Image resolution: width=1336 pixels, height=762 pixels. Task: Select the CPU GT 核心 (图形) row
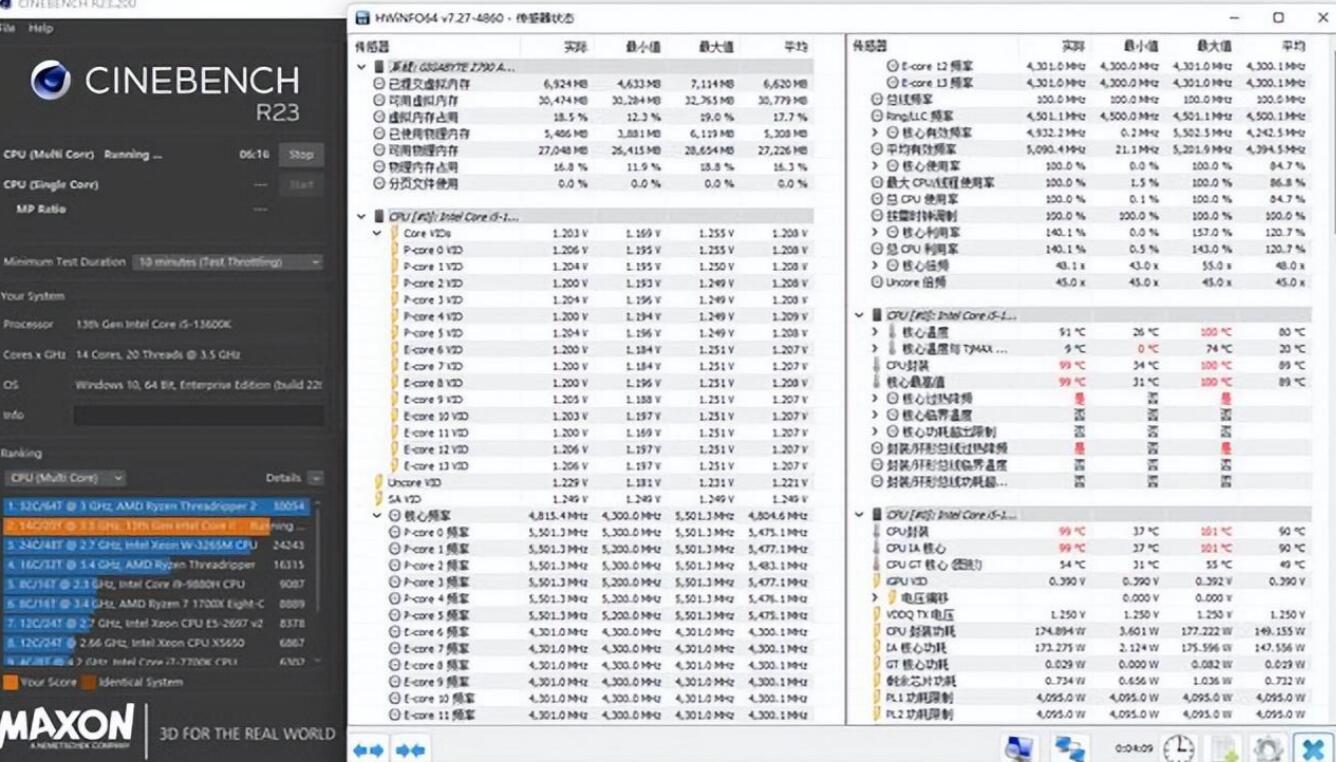pos(1089,565)
